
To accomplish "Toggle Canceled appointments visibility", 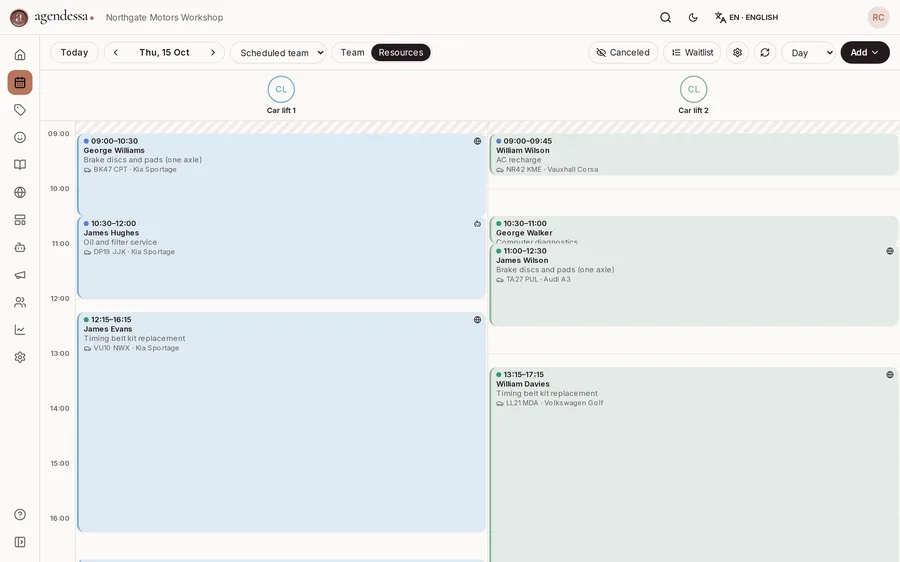I will 623,52.
